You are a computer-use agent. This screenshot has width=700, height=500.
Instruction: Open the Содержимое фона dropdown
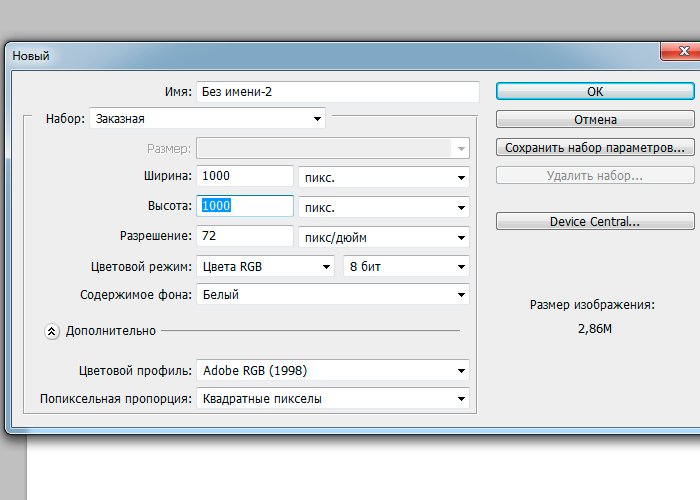[x=333, y=295]
